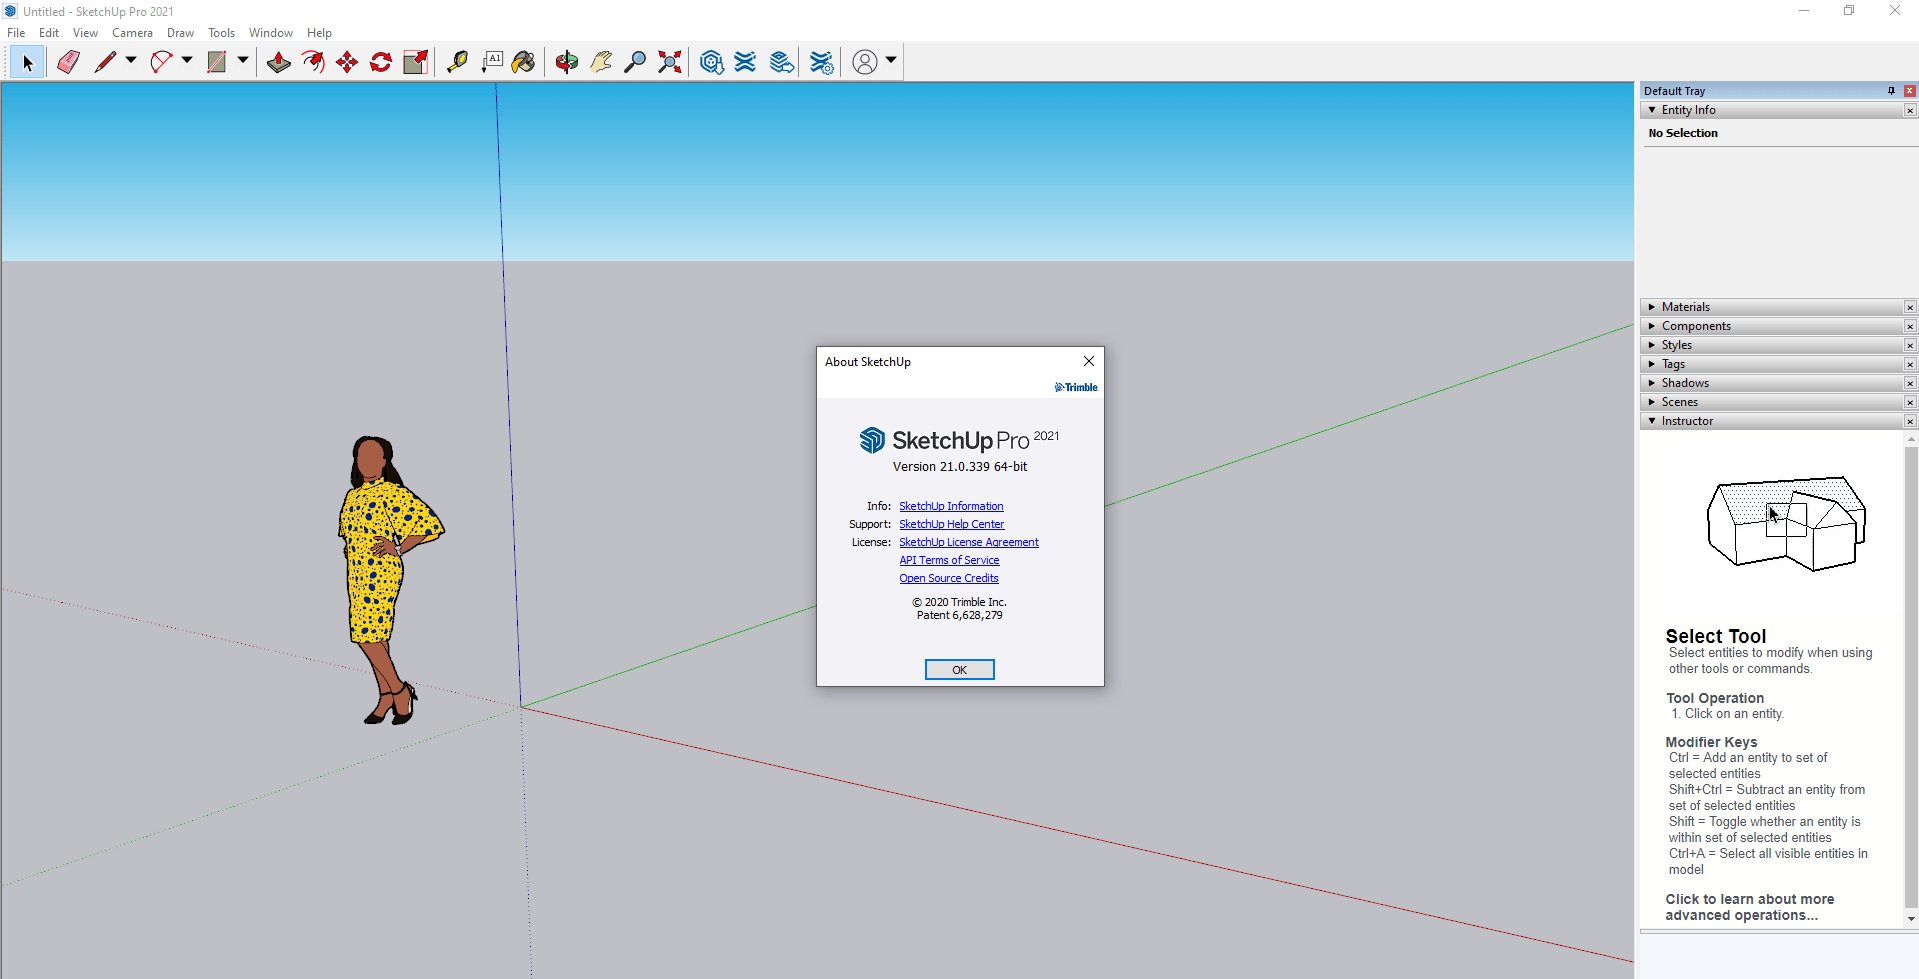Image resolution: width=1919 pixels, height=979 pixels.
Task: Select the Paint Bucket tool
Action: point(523,62)
